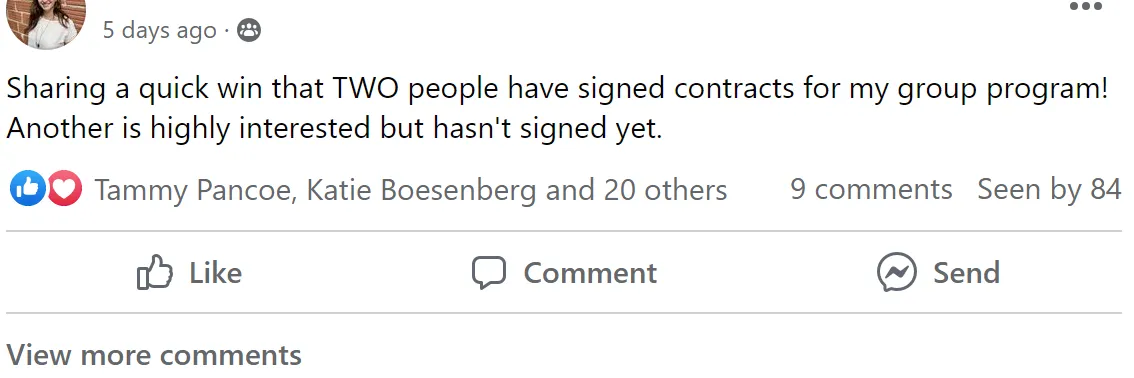Click the line 'Another is highly interested'
This screenshot has height=378, width=1134.
[x=189, y=129]
